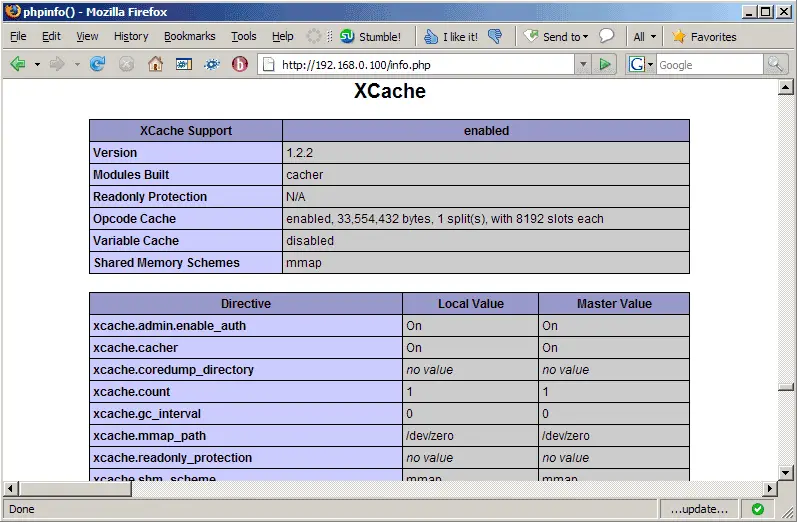Open the Send to dropdown
The image size is (797, 522).
pos(586,37)
